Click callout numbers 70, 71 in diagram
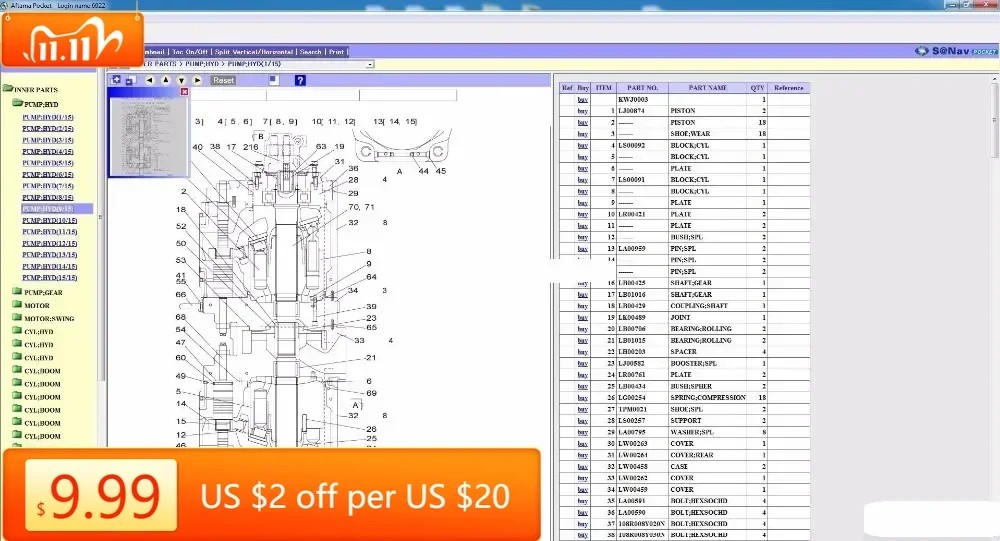The image size is (1000, 541). coord(362,207)
